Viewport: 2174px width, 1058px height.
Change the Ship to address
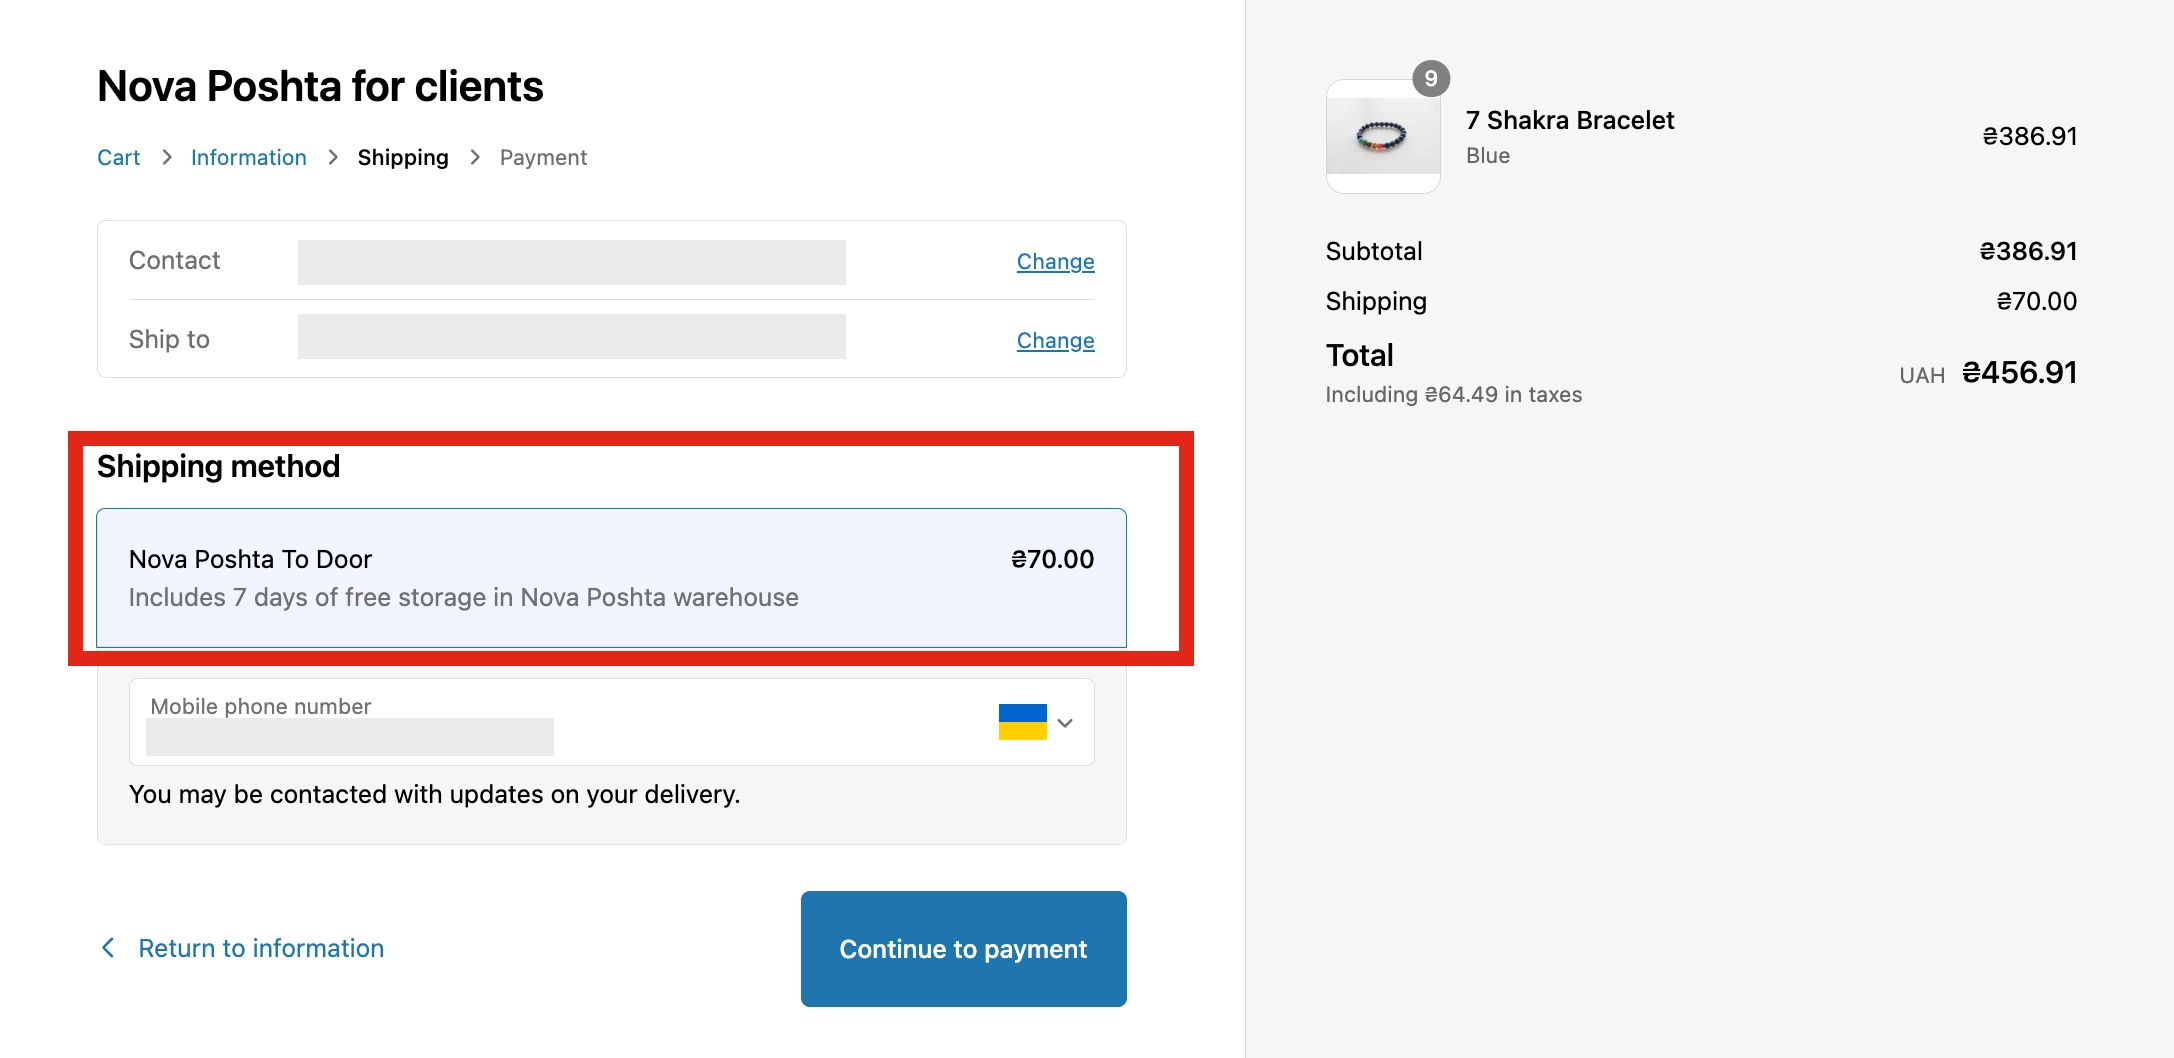point(1055,340)
